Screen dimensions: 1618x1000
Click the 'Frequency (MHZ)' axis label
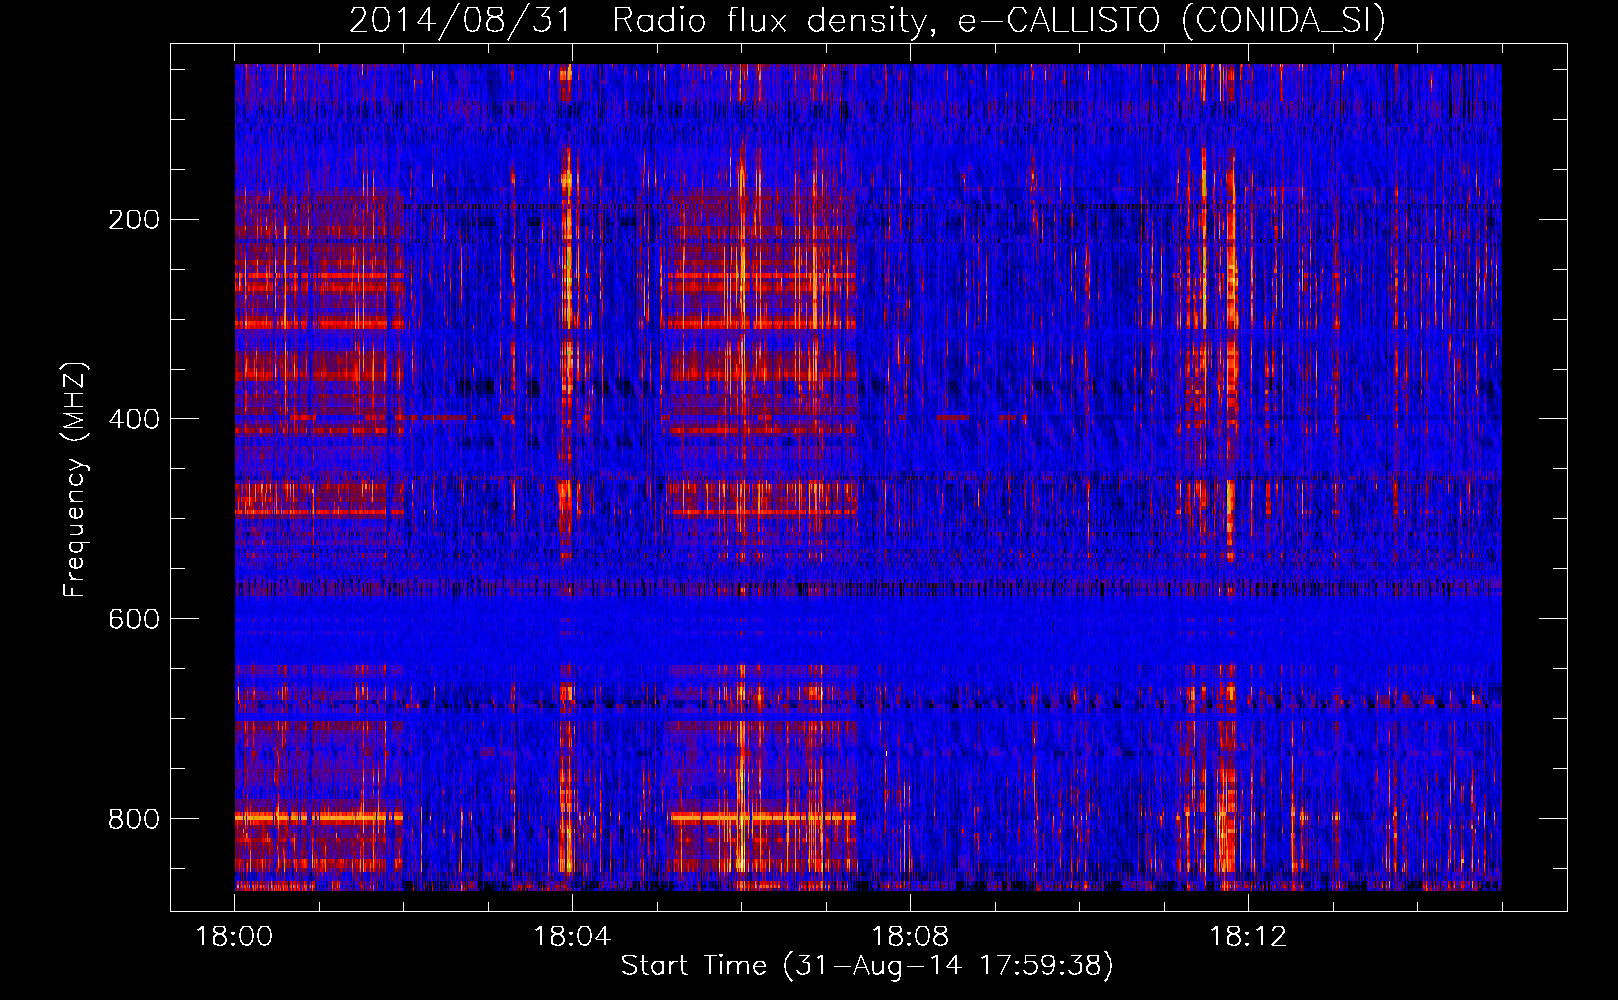(75, 480)
